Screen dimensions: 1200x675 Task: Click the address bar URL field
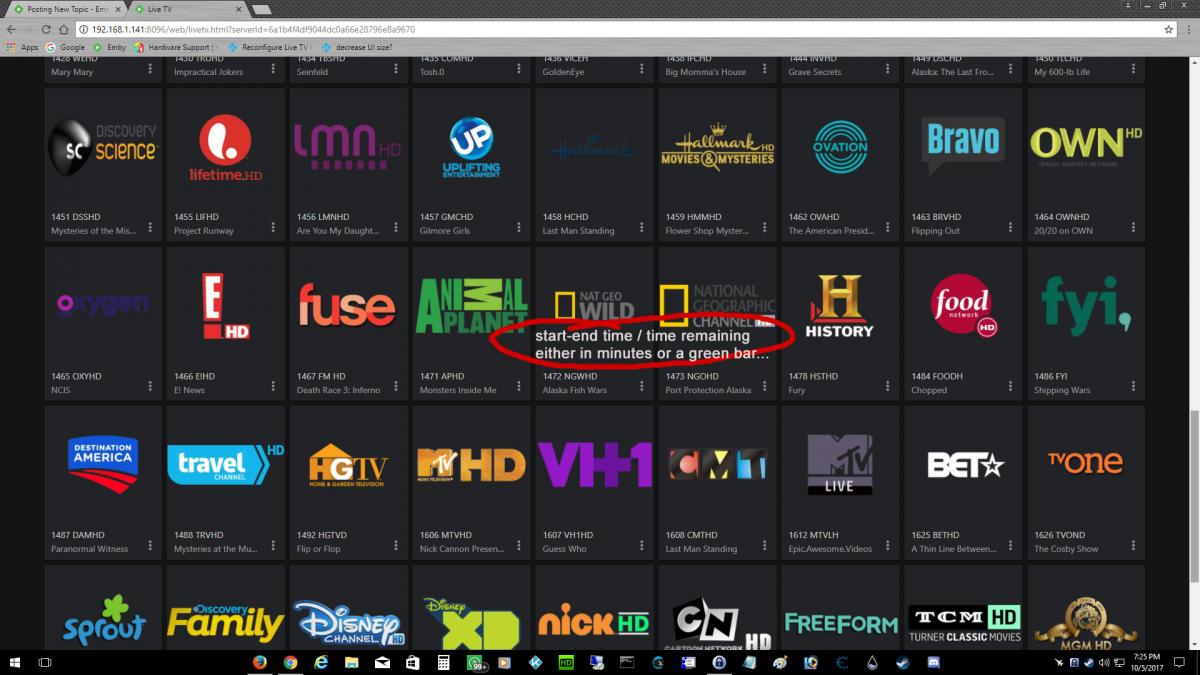tap(620, 30)
